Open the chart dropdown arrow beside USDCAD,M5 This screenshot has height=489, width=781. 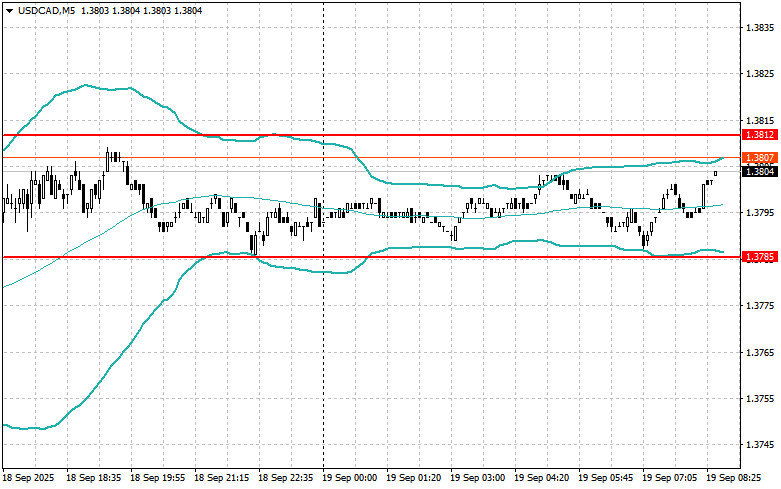[x=9, y=10]
